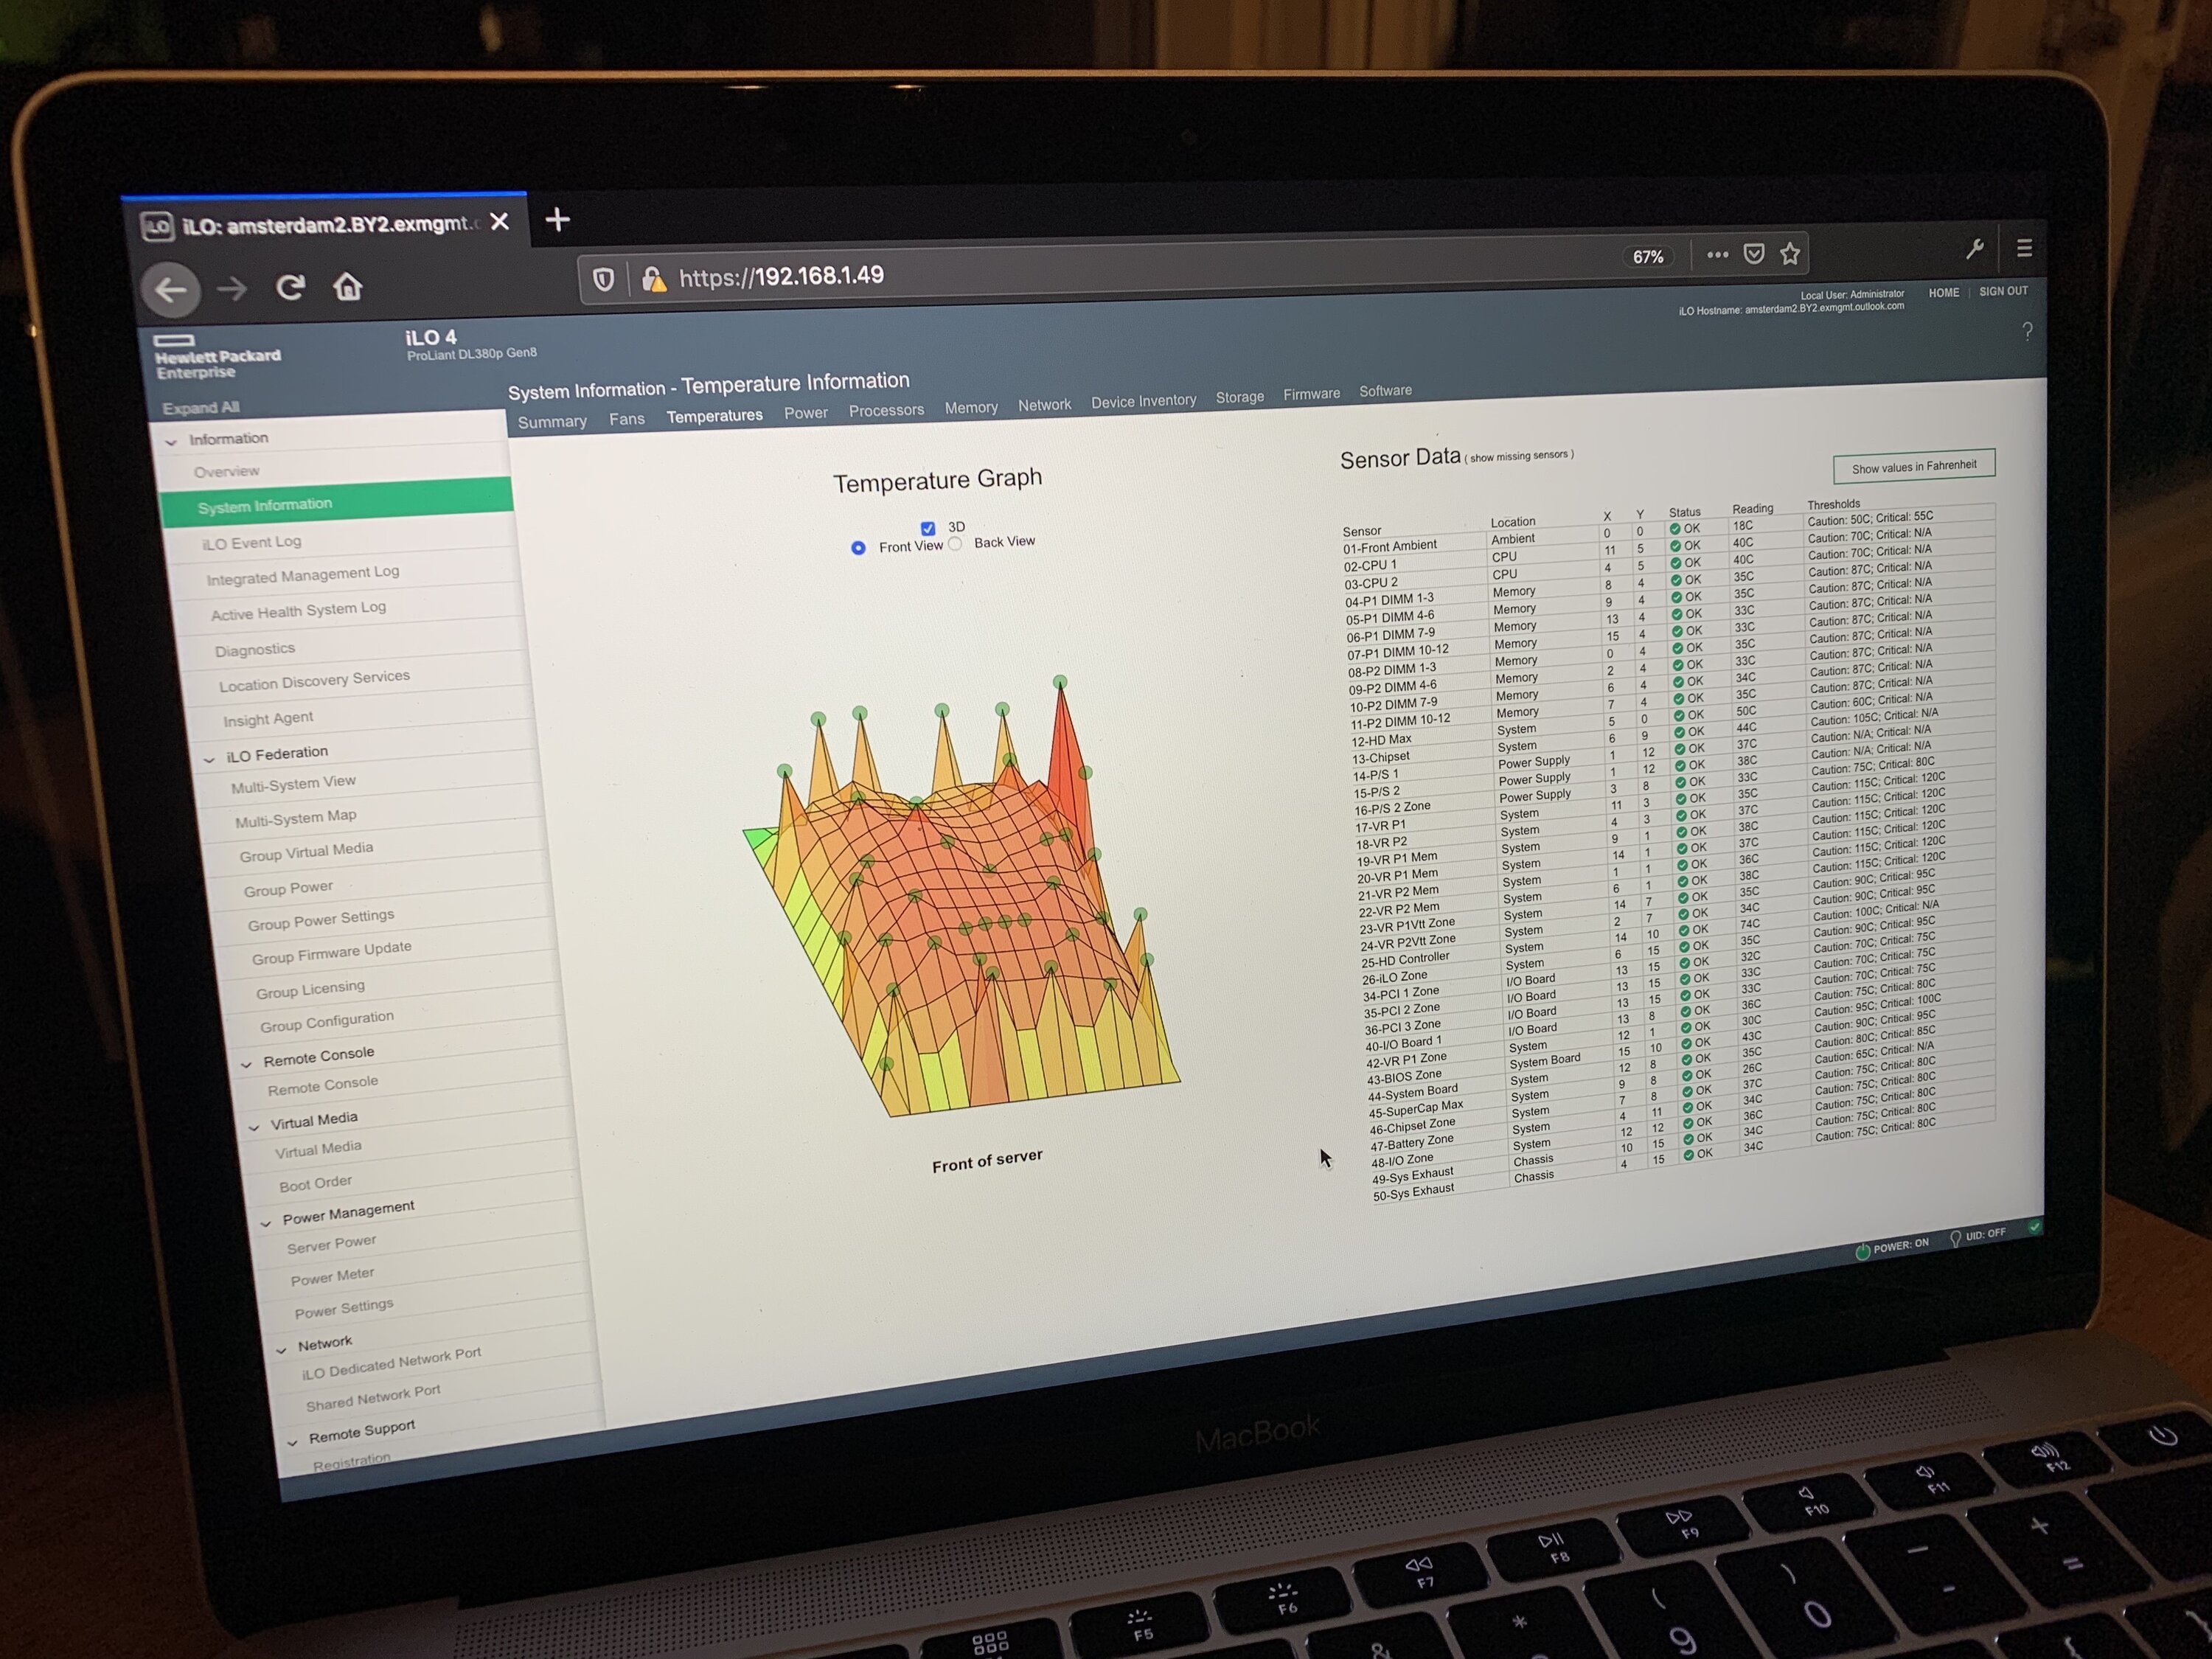Screen dimensions: 2212x1659
Task: Click the show missing sensors link
Action: click(x=1519, y=456)
